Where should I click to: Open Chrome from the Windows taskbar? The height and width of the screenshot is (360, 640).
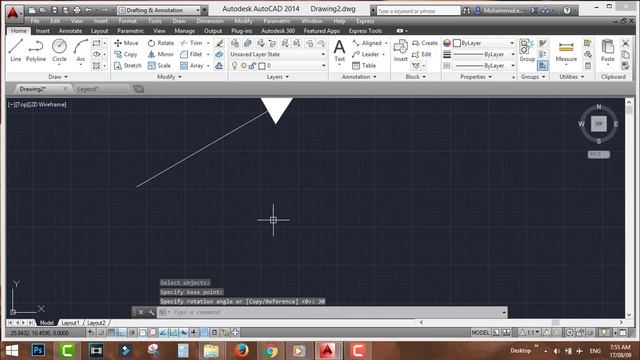click(x=270, y=350)
